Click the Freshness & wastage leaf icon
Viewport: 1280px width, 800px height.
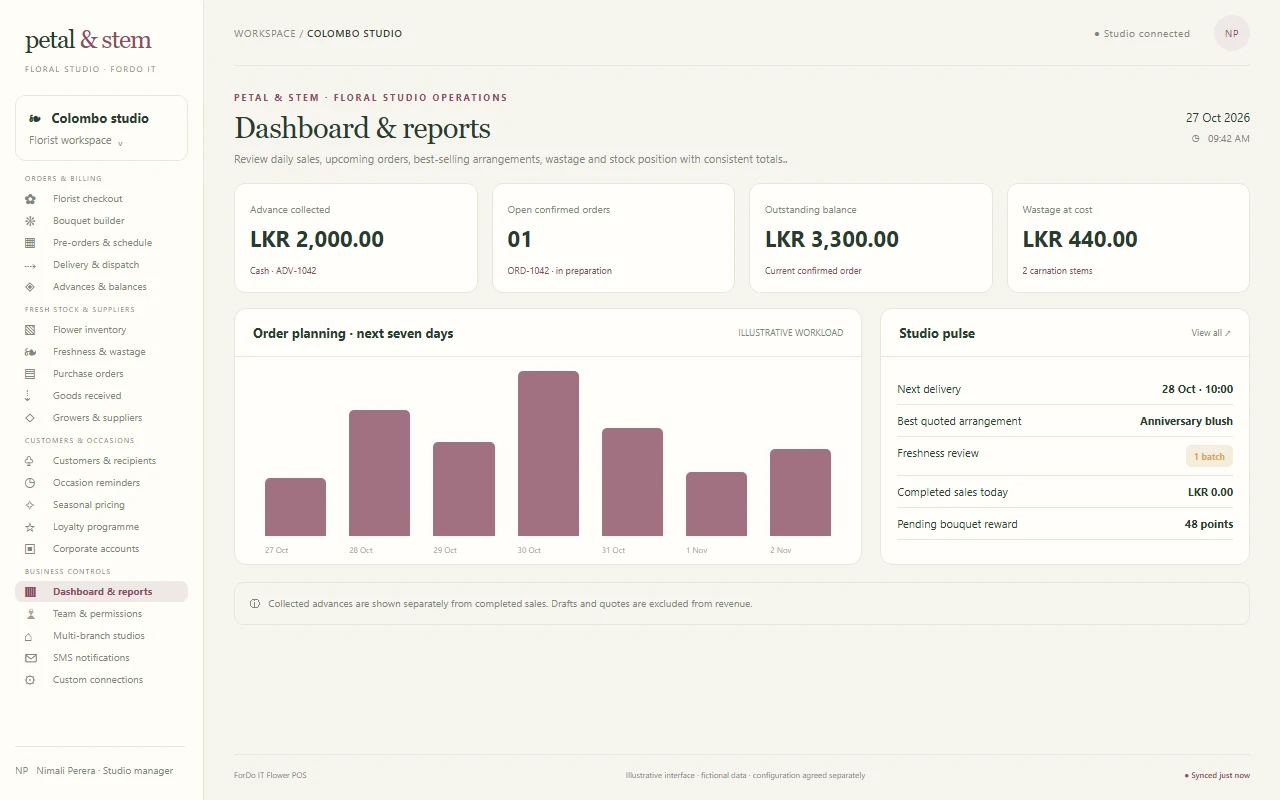click(30, 352)
